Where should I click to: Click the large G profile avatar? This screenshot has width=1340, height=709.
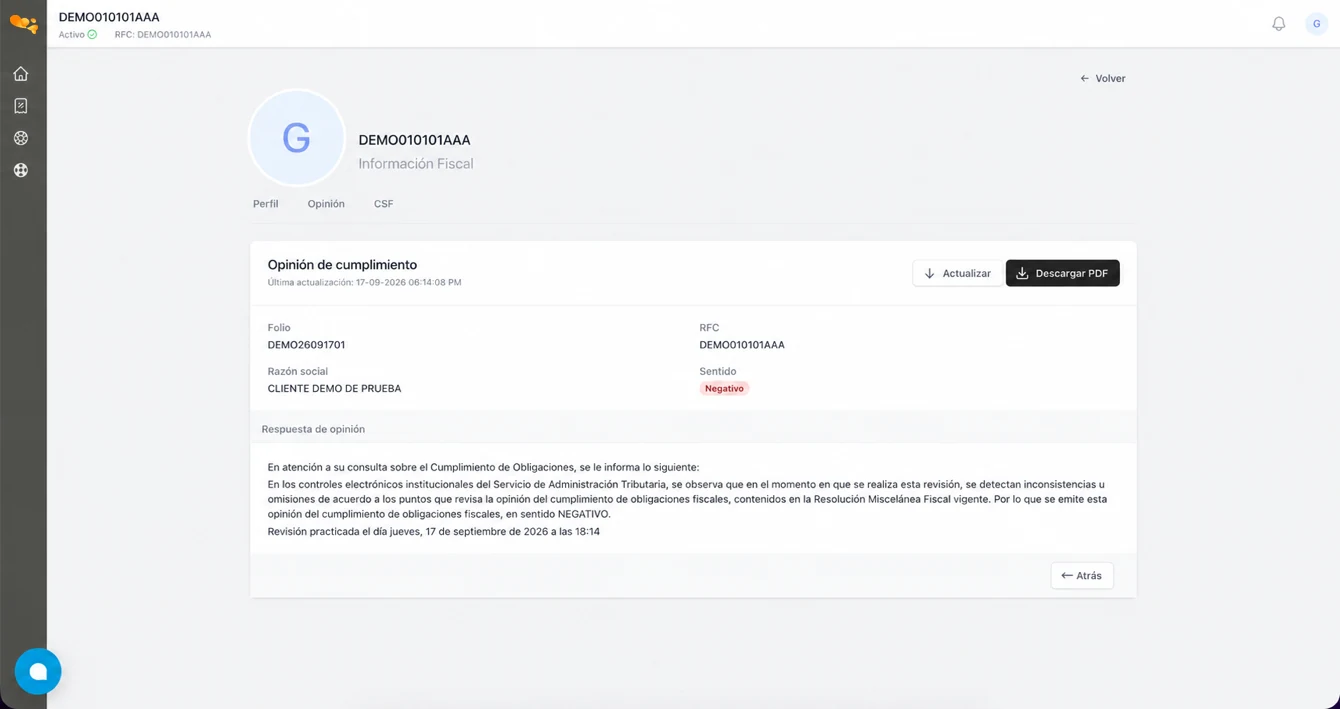coord(296,138)
